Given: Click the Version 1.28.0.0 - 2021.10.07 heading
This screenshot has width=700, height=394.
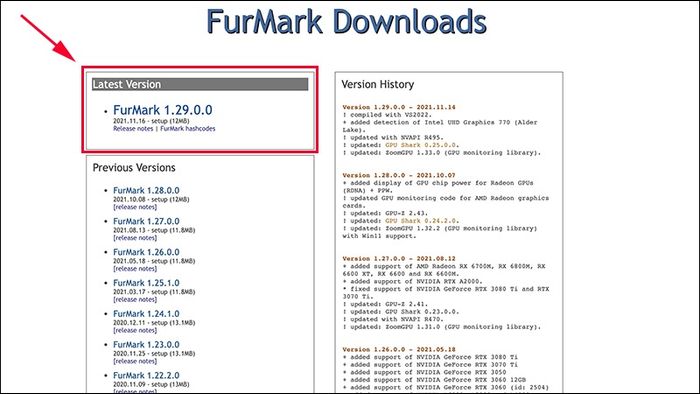Looking at the screenshot, I should [399, 175].
